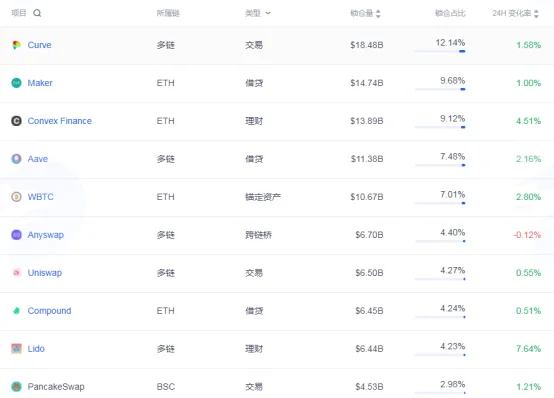Click the Aave ghost logo icon
Image resolution: width=554 pixels, height=398 pixels.
pos(16,159)
